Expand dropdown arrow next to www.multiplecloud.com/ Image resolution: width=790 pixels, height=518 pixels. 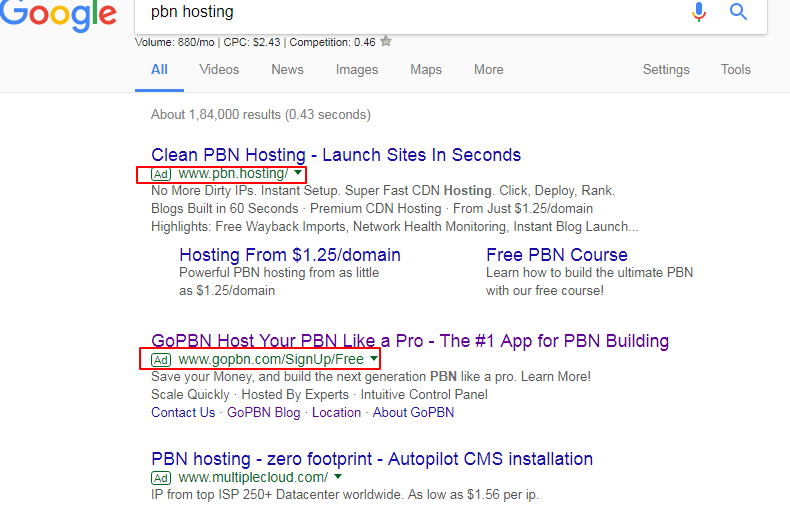[x=338, y=477]
